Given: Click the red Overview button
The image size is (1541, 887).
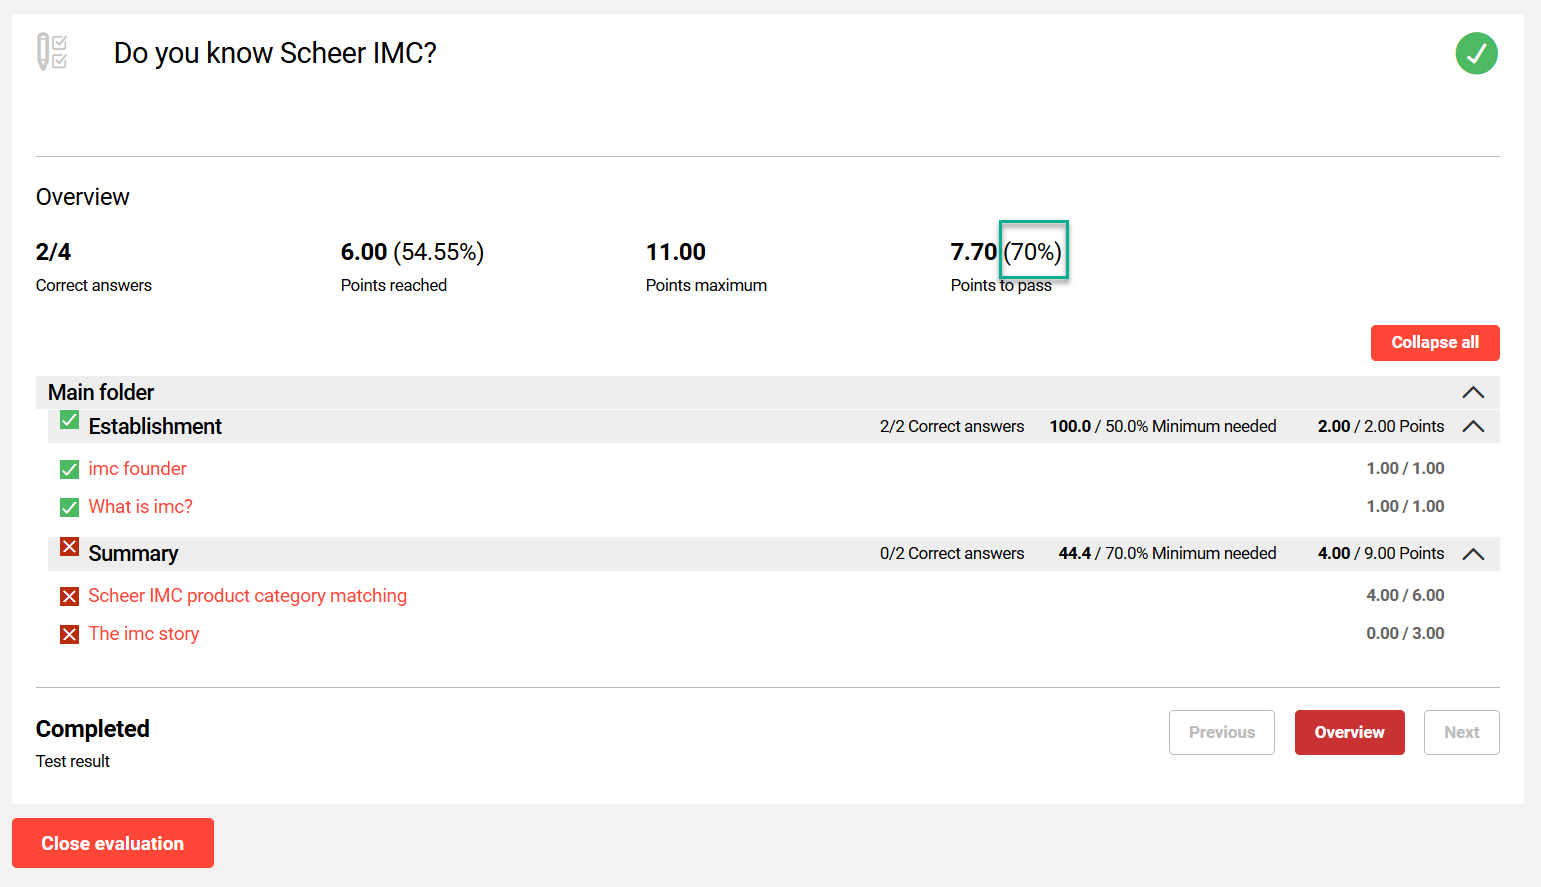Looking at the screenshot, I should pyautogui.click(x=1349, y=732).
